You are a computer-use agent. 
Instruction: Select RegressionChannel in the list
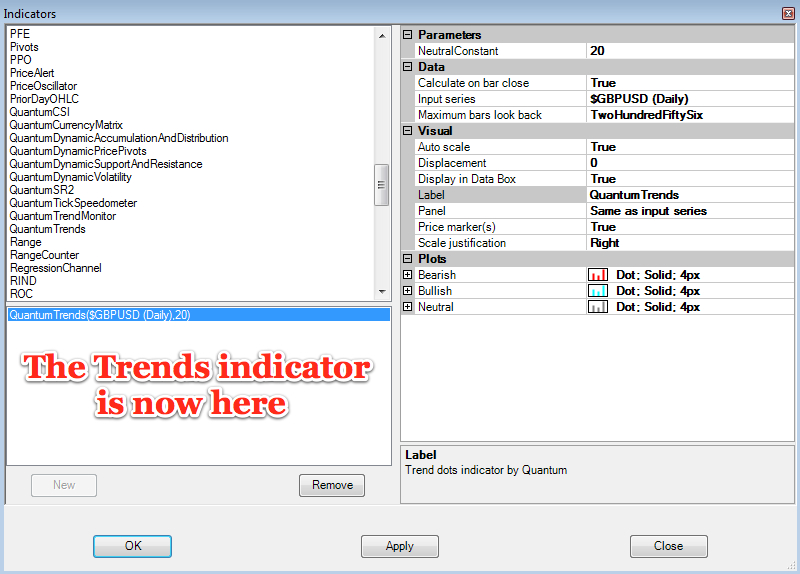56,268
